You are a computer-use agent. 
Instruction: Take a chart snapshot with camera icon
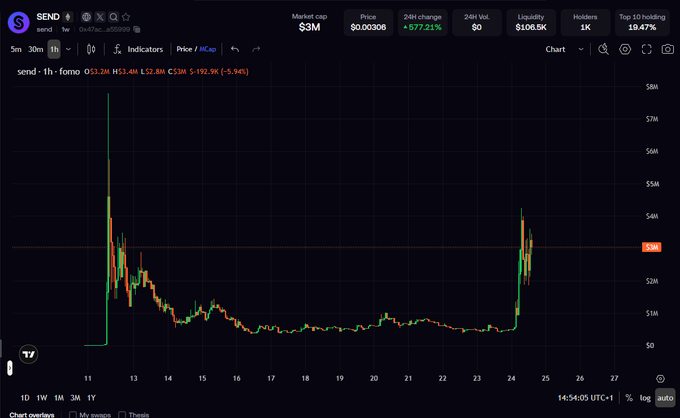point(668,49)
